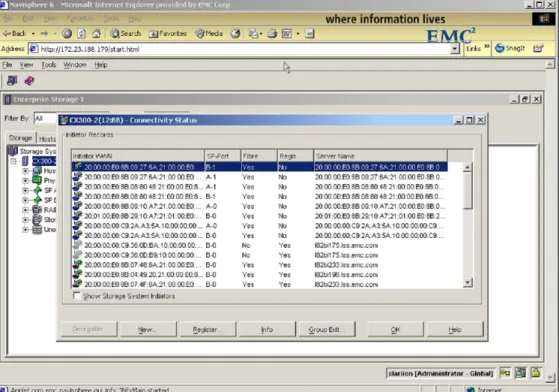
Task: Click the icon of the l82bi196.lss.emc.com row
Action: click(x=77, y=274)
